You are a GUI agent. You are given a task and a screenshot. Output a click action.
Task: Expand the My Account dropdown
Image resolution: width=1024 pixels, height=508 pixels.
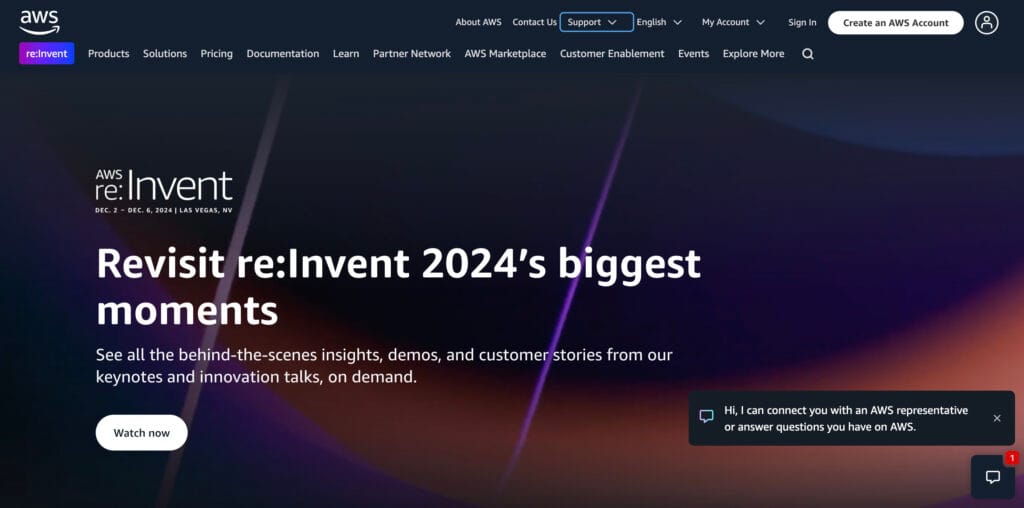tap(733, 22)
